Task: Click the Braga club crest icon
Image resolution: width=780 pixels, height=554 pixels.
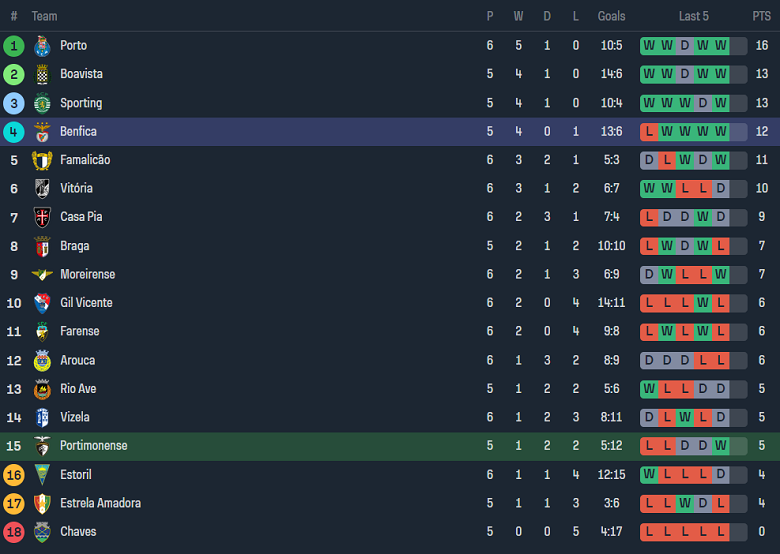Action: [42, 246]
